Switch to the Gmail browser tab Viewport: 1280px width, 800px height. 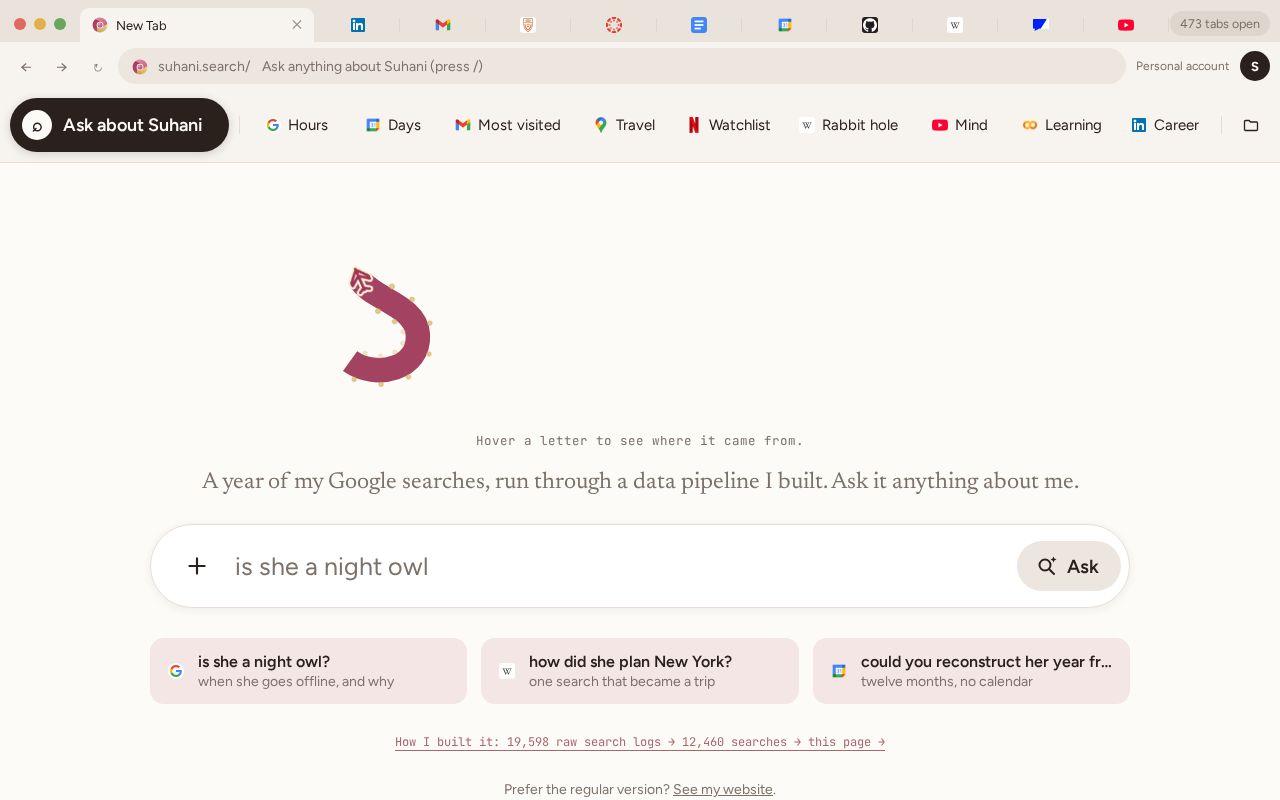click(x=443, y=25)
